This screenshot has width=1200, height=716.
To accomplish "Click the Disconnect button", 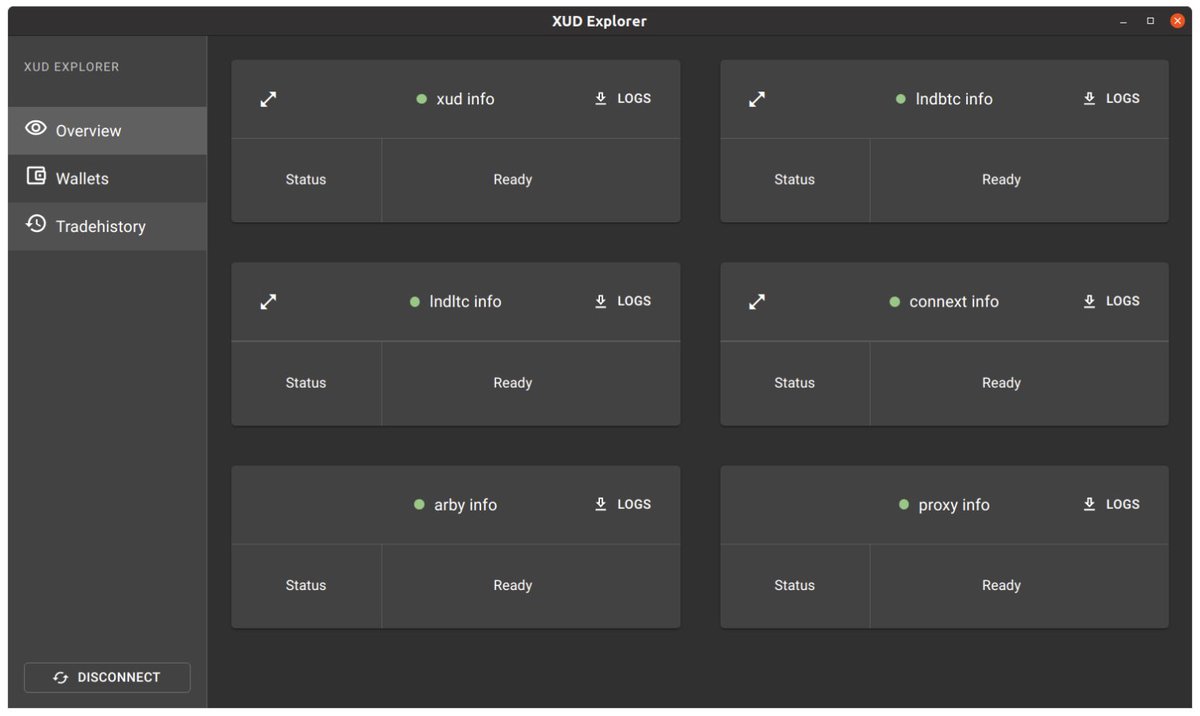I will 107,677.
